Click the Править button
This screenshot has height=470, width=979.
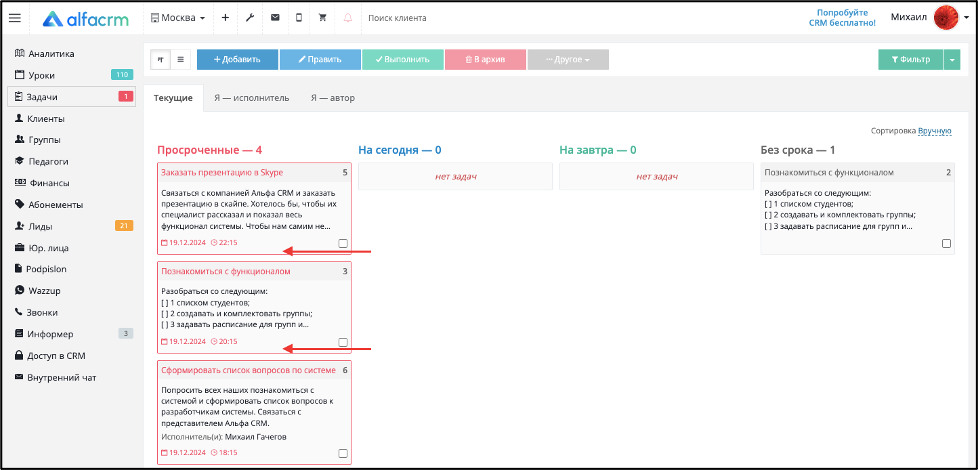[320, 60]
